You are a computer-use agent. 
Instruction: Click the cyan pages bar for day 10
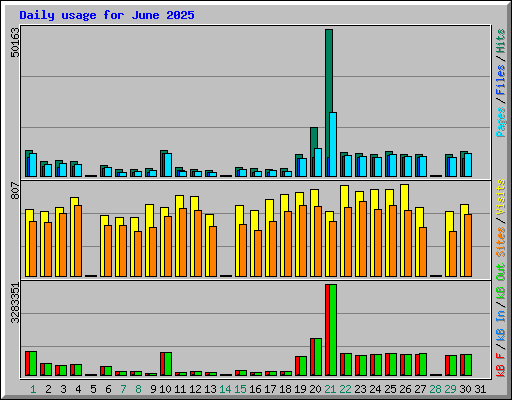[x=168, y=165]
